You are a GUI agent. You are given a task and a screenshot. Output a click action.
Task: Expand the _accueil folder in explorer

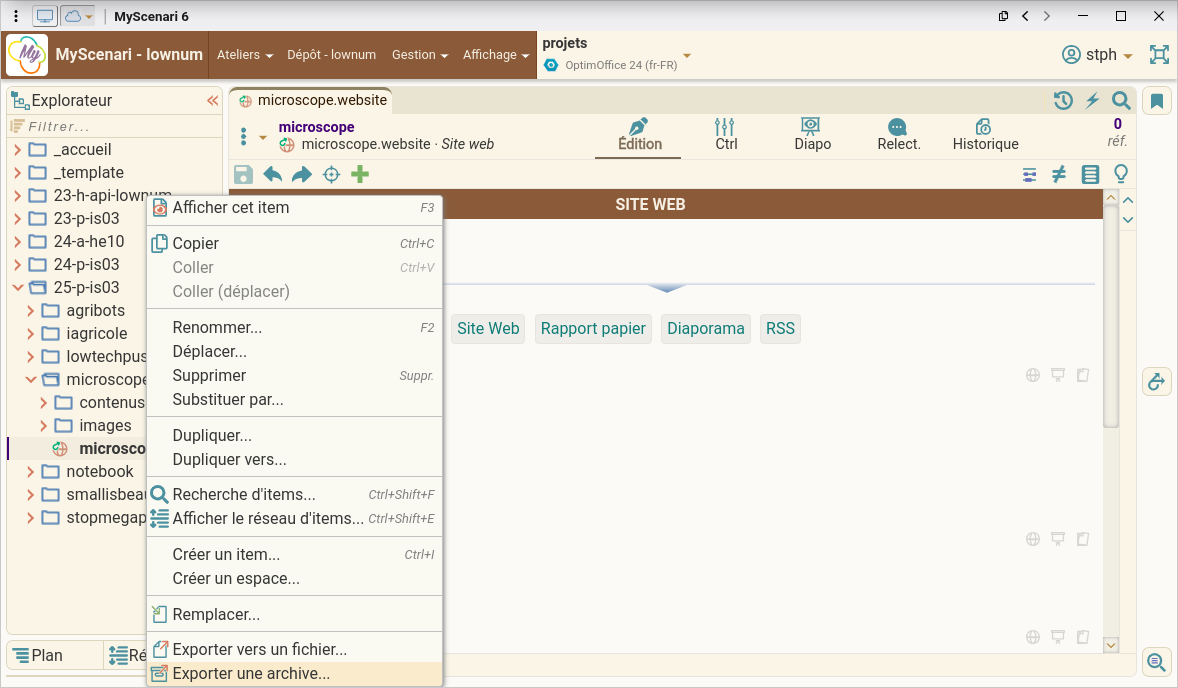tap(17, 150)
